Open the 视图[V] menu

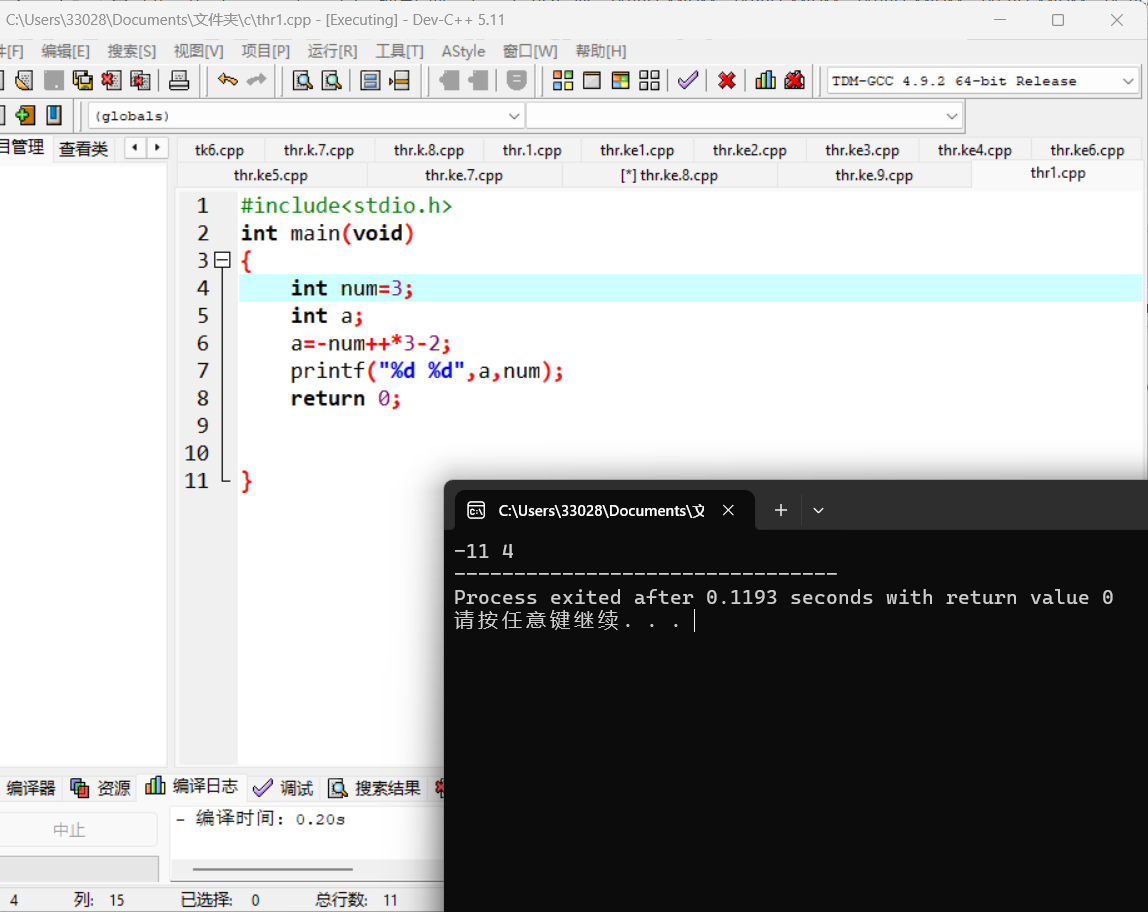[198, 51]
